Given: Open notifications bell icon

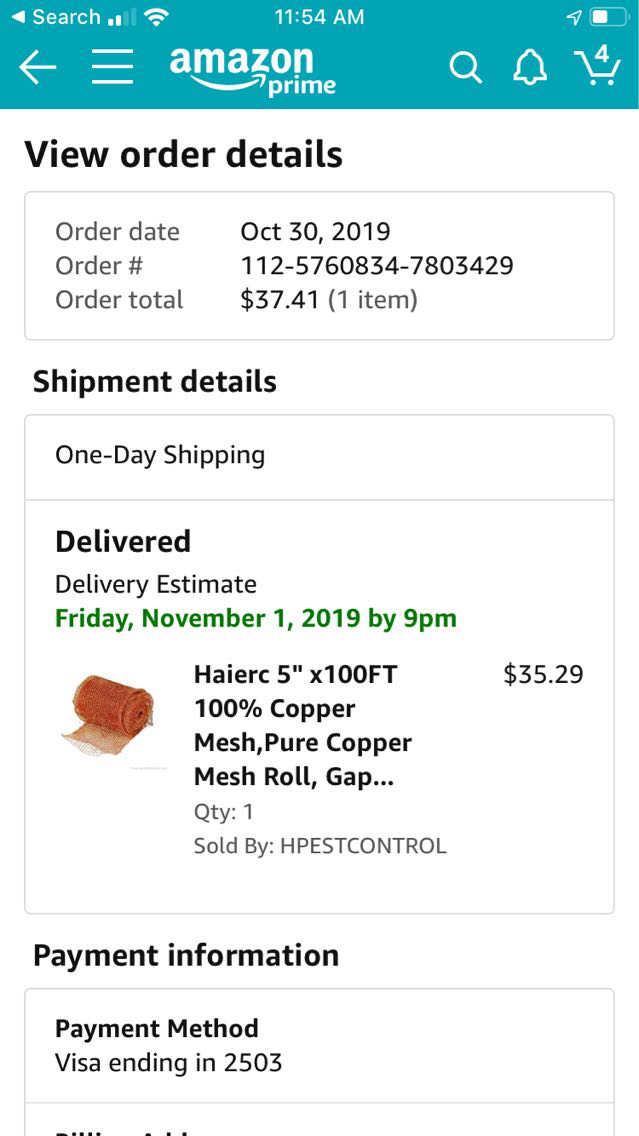Looking at the screenshot, I should 530,67.
